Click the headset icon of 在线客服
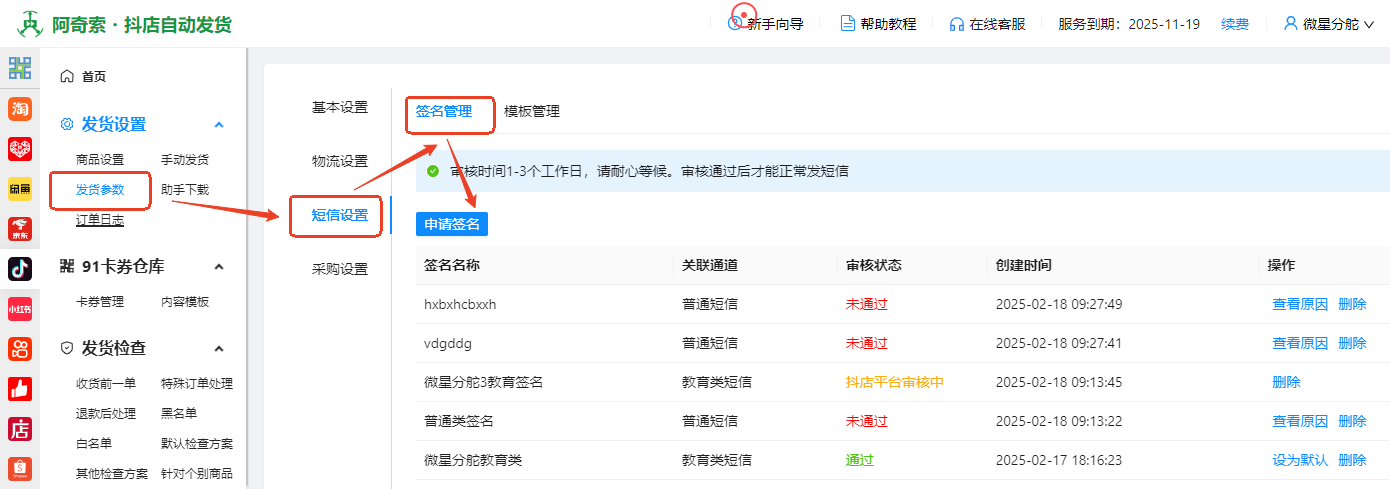The width and height of the screenshot is (1390, 489). point(957,24)
